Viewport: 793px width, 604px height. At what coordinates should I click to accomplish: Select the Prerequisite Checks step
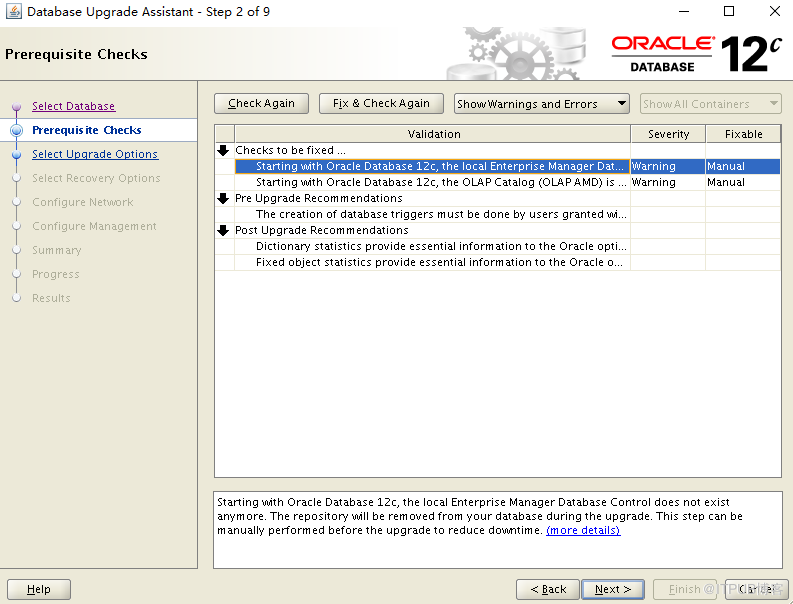click(86, 130)
